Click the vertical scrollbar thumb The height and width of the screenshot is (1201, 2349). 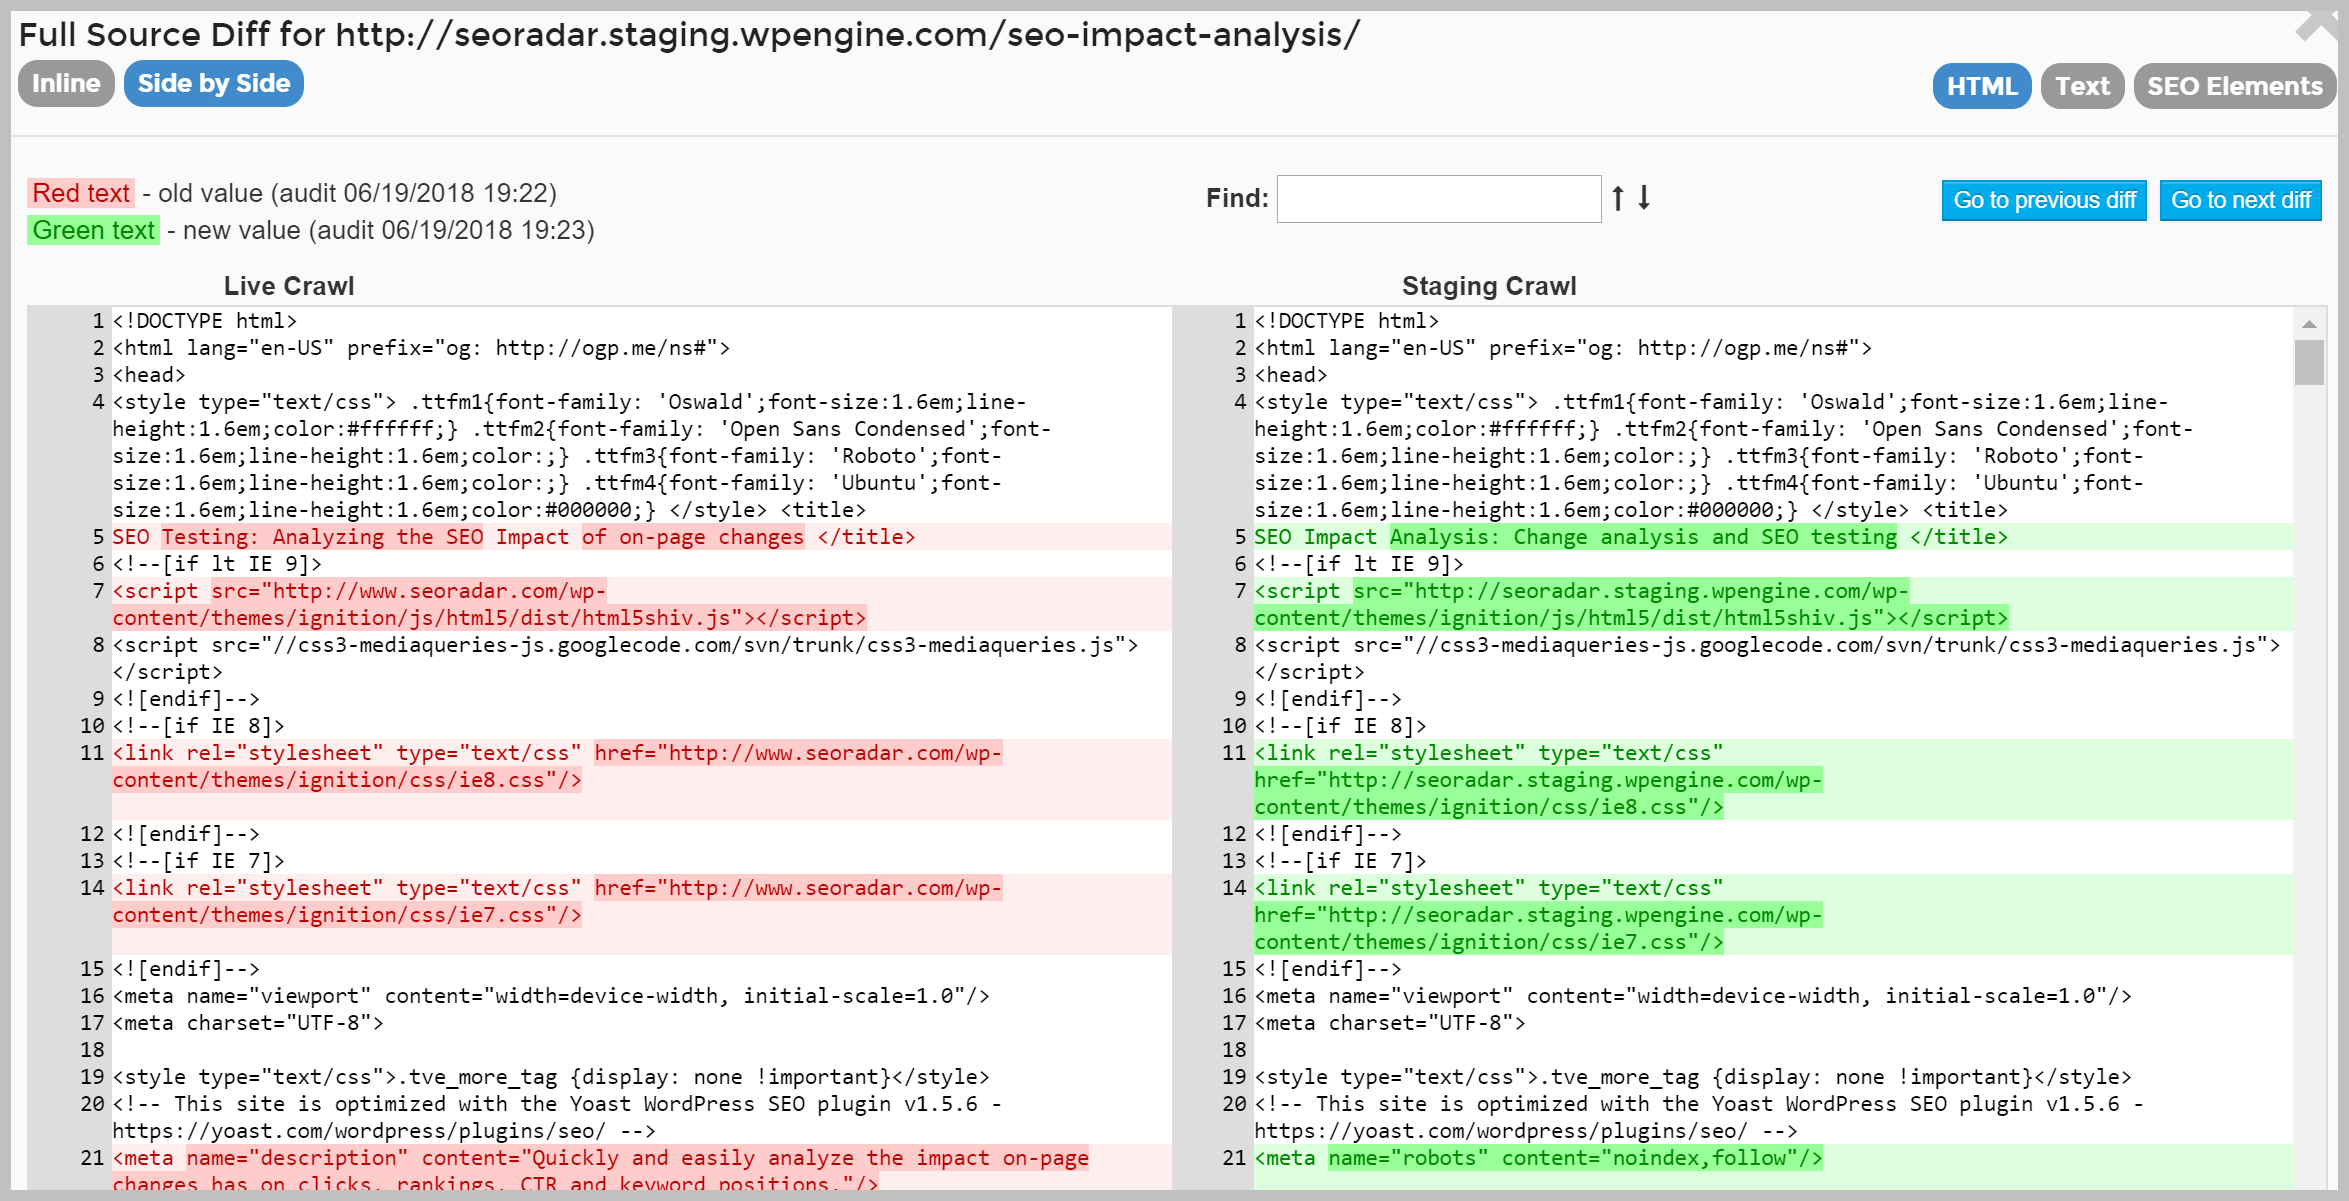[x=2309, y=362]
